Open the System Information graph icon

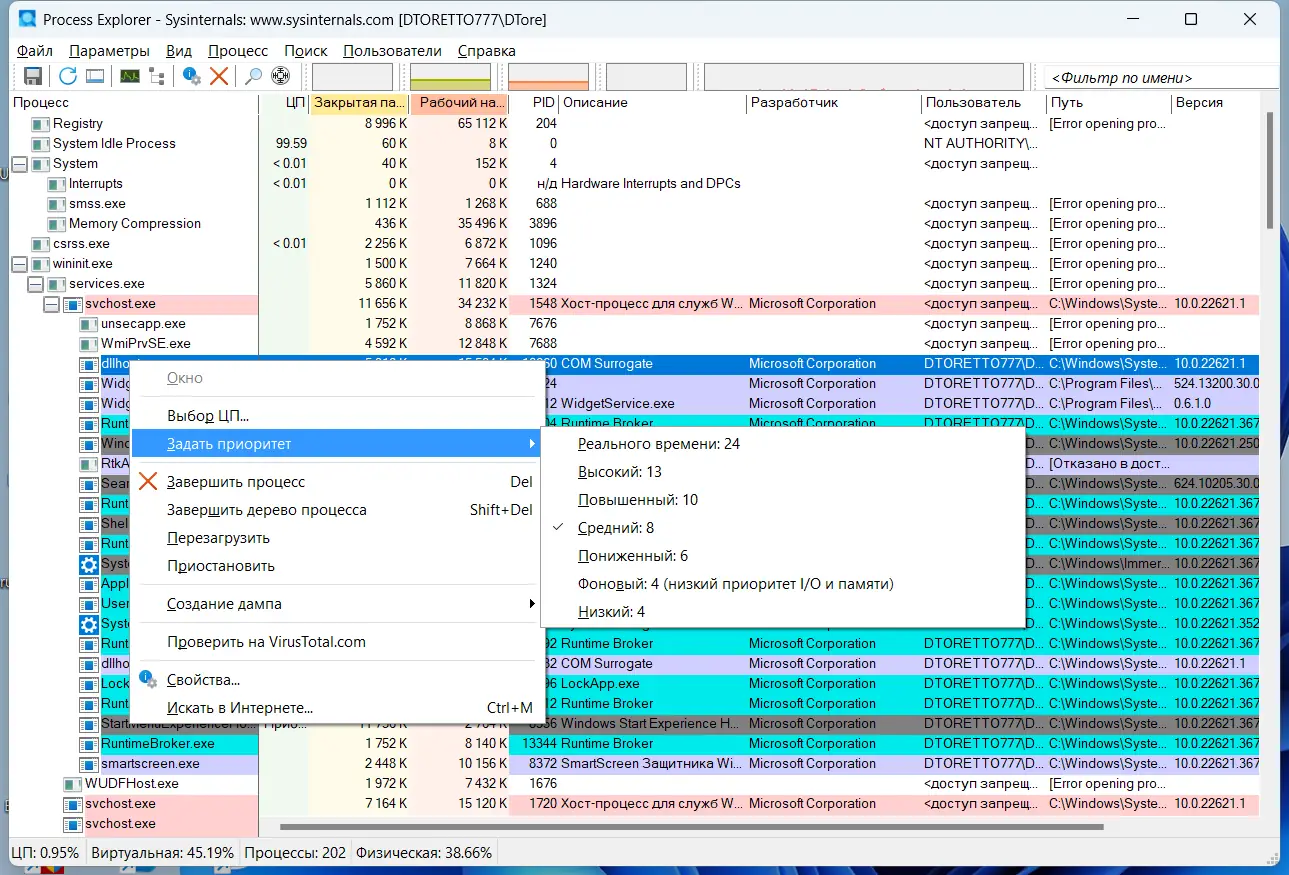coord(130,76)
